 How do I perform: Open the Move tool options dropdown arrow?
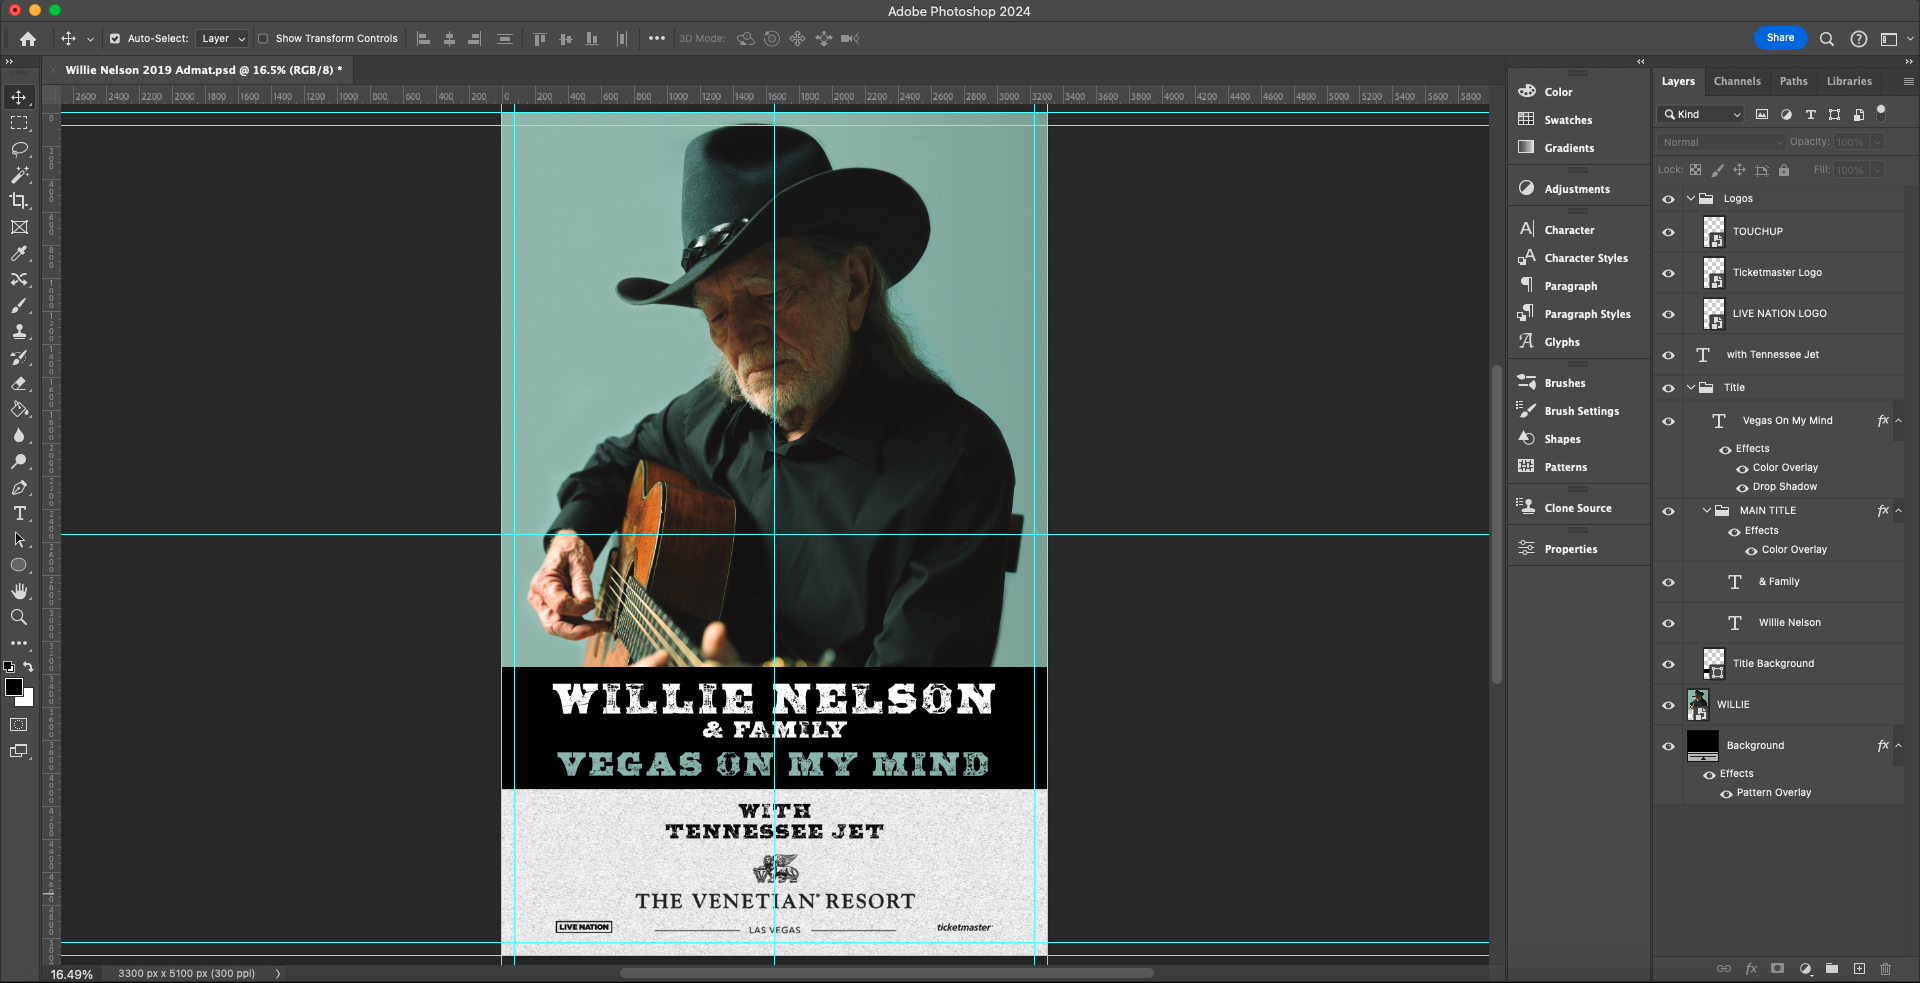click(90, 39)
